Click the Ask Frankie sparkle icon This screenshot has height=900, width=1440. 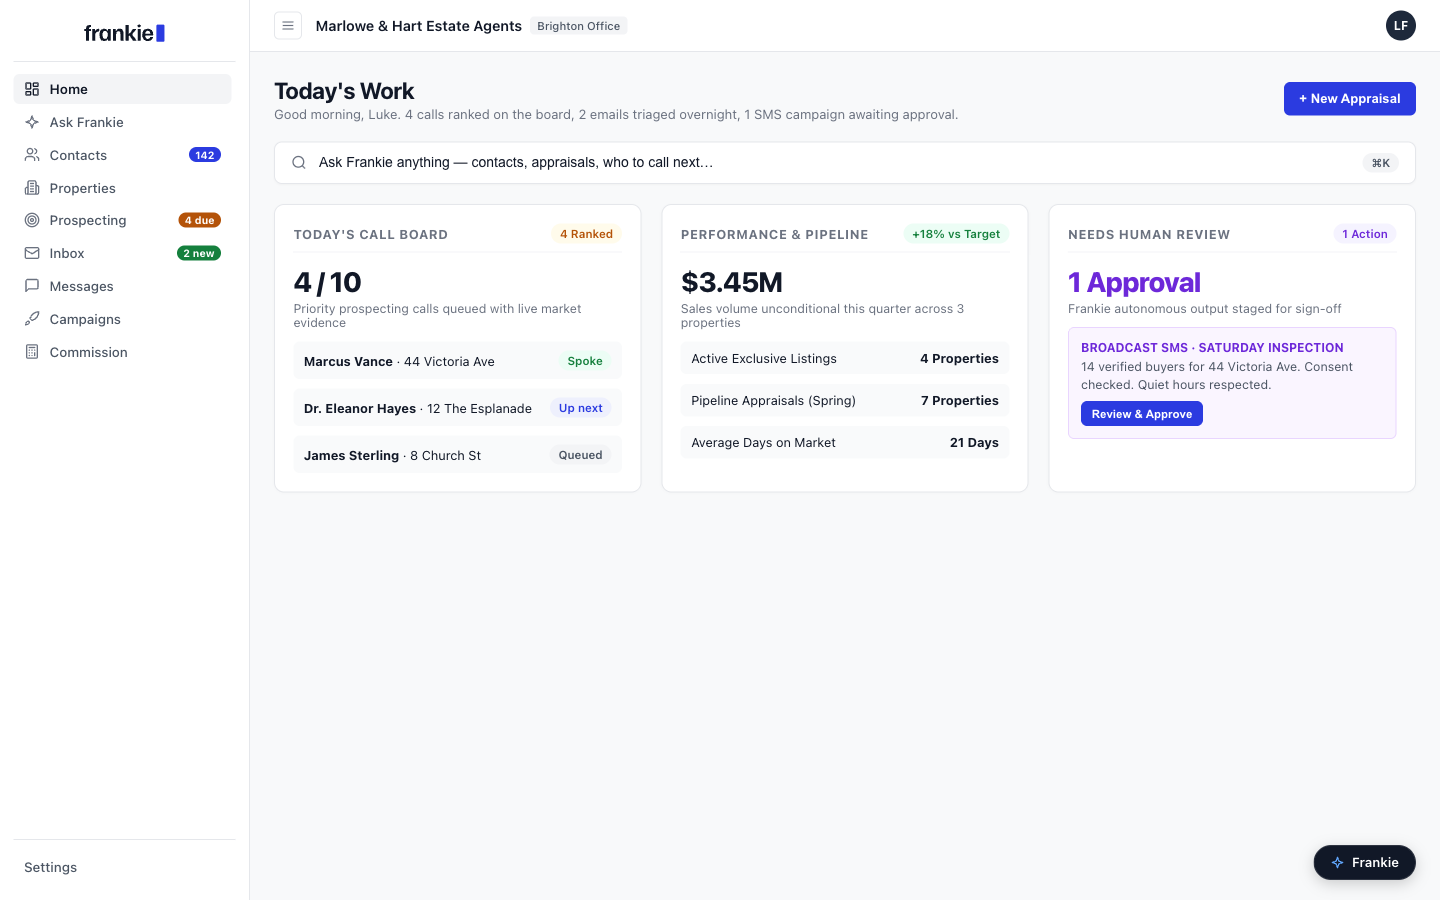pyautogui.click(x=32, y=122)
